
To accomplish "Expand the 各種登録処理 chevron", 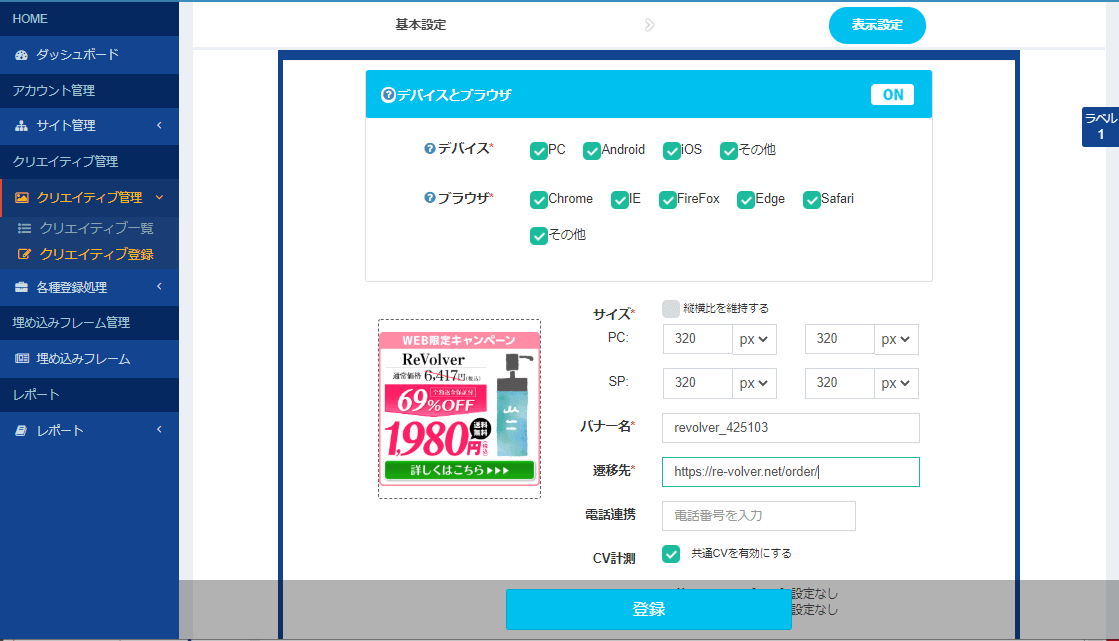I will click(x=159, y=287).
